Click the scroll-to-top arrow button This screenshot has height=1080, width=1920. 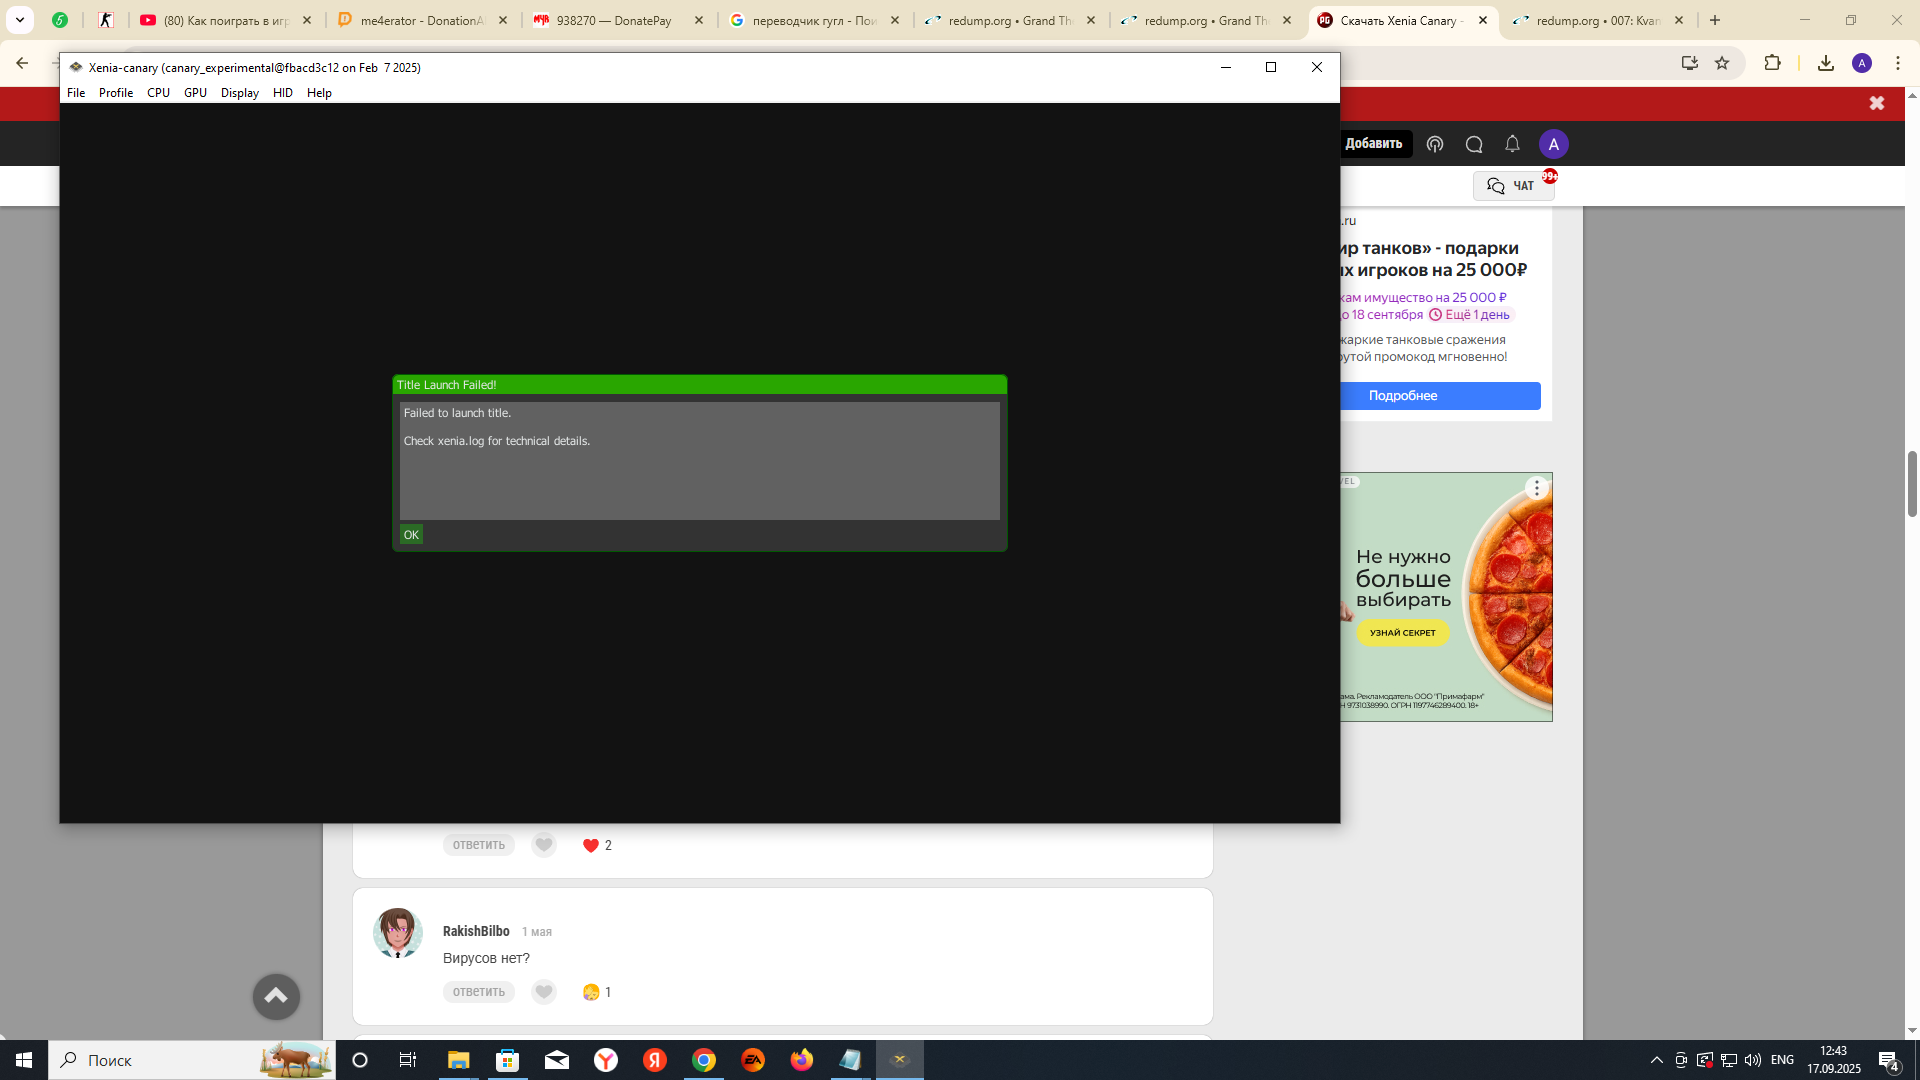pyautogui.click(x=276, y=996)
